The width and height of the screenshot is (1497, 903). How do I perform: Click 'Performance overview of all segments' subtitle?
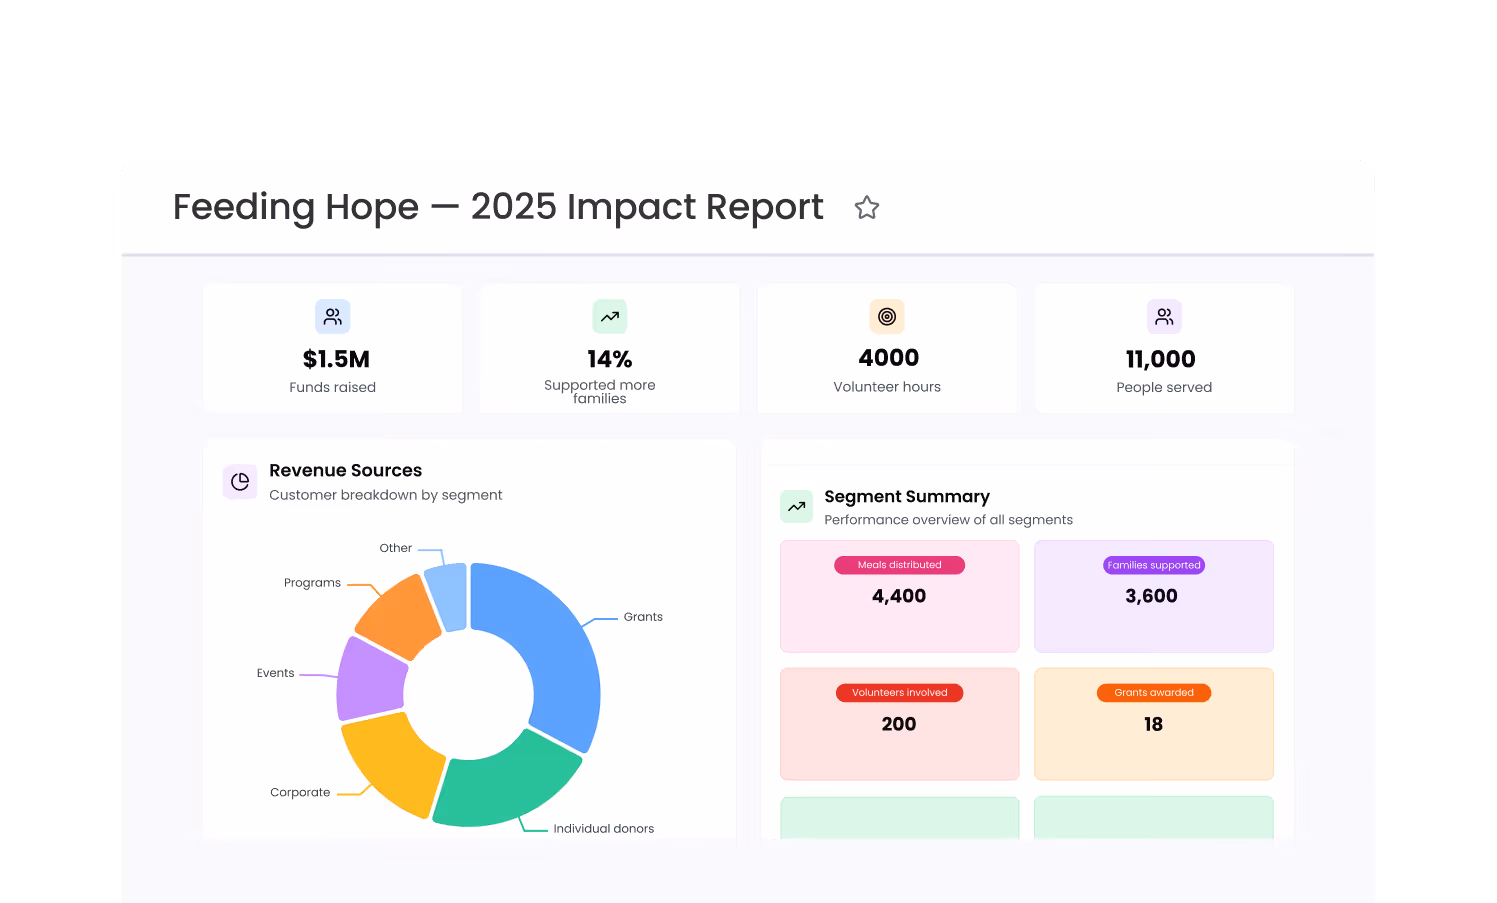tap(948, 520)
